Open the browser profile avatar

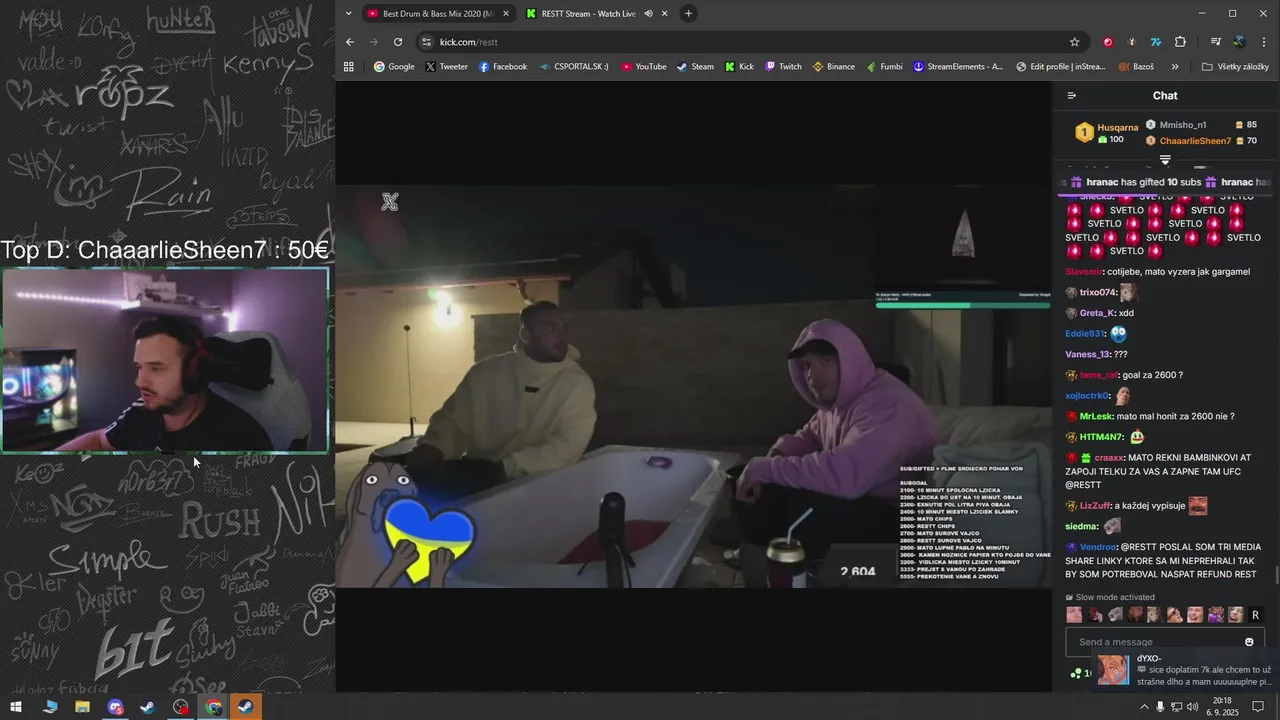(1239, 42)
